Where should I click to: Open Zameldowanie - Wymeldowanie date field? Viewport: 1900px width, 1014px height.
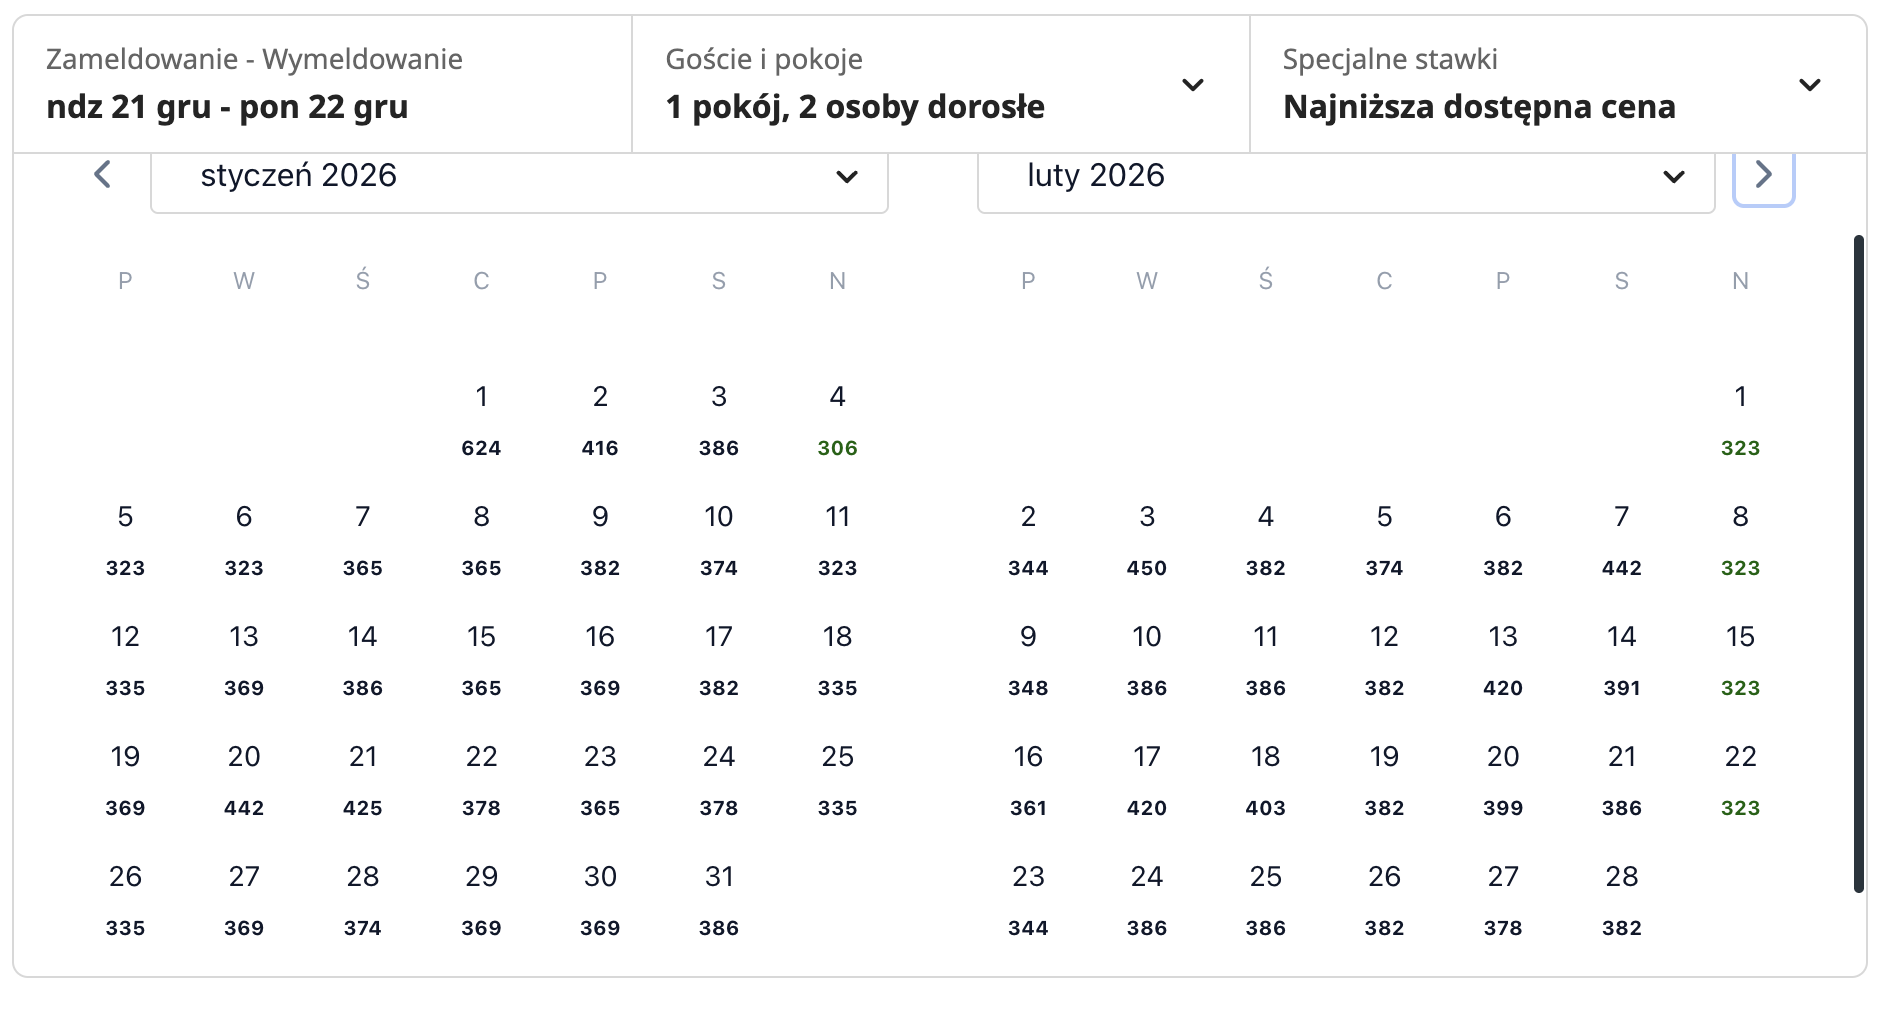pyautogui.click(x=322, y=85)
